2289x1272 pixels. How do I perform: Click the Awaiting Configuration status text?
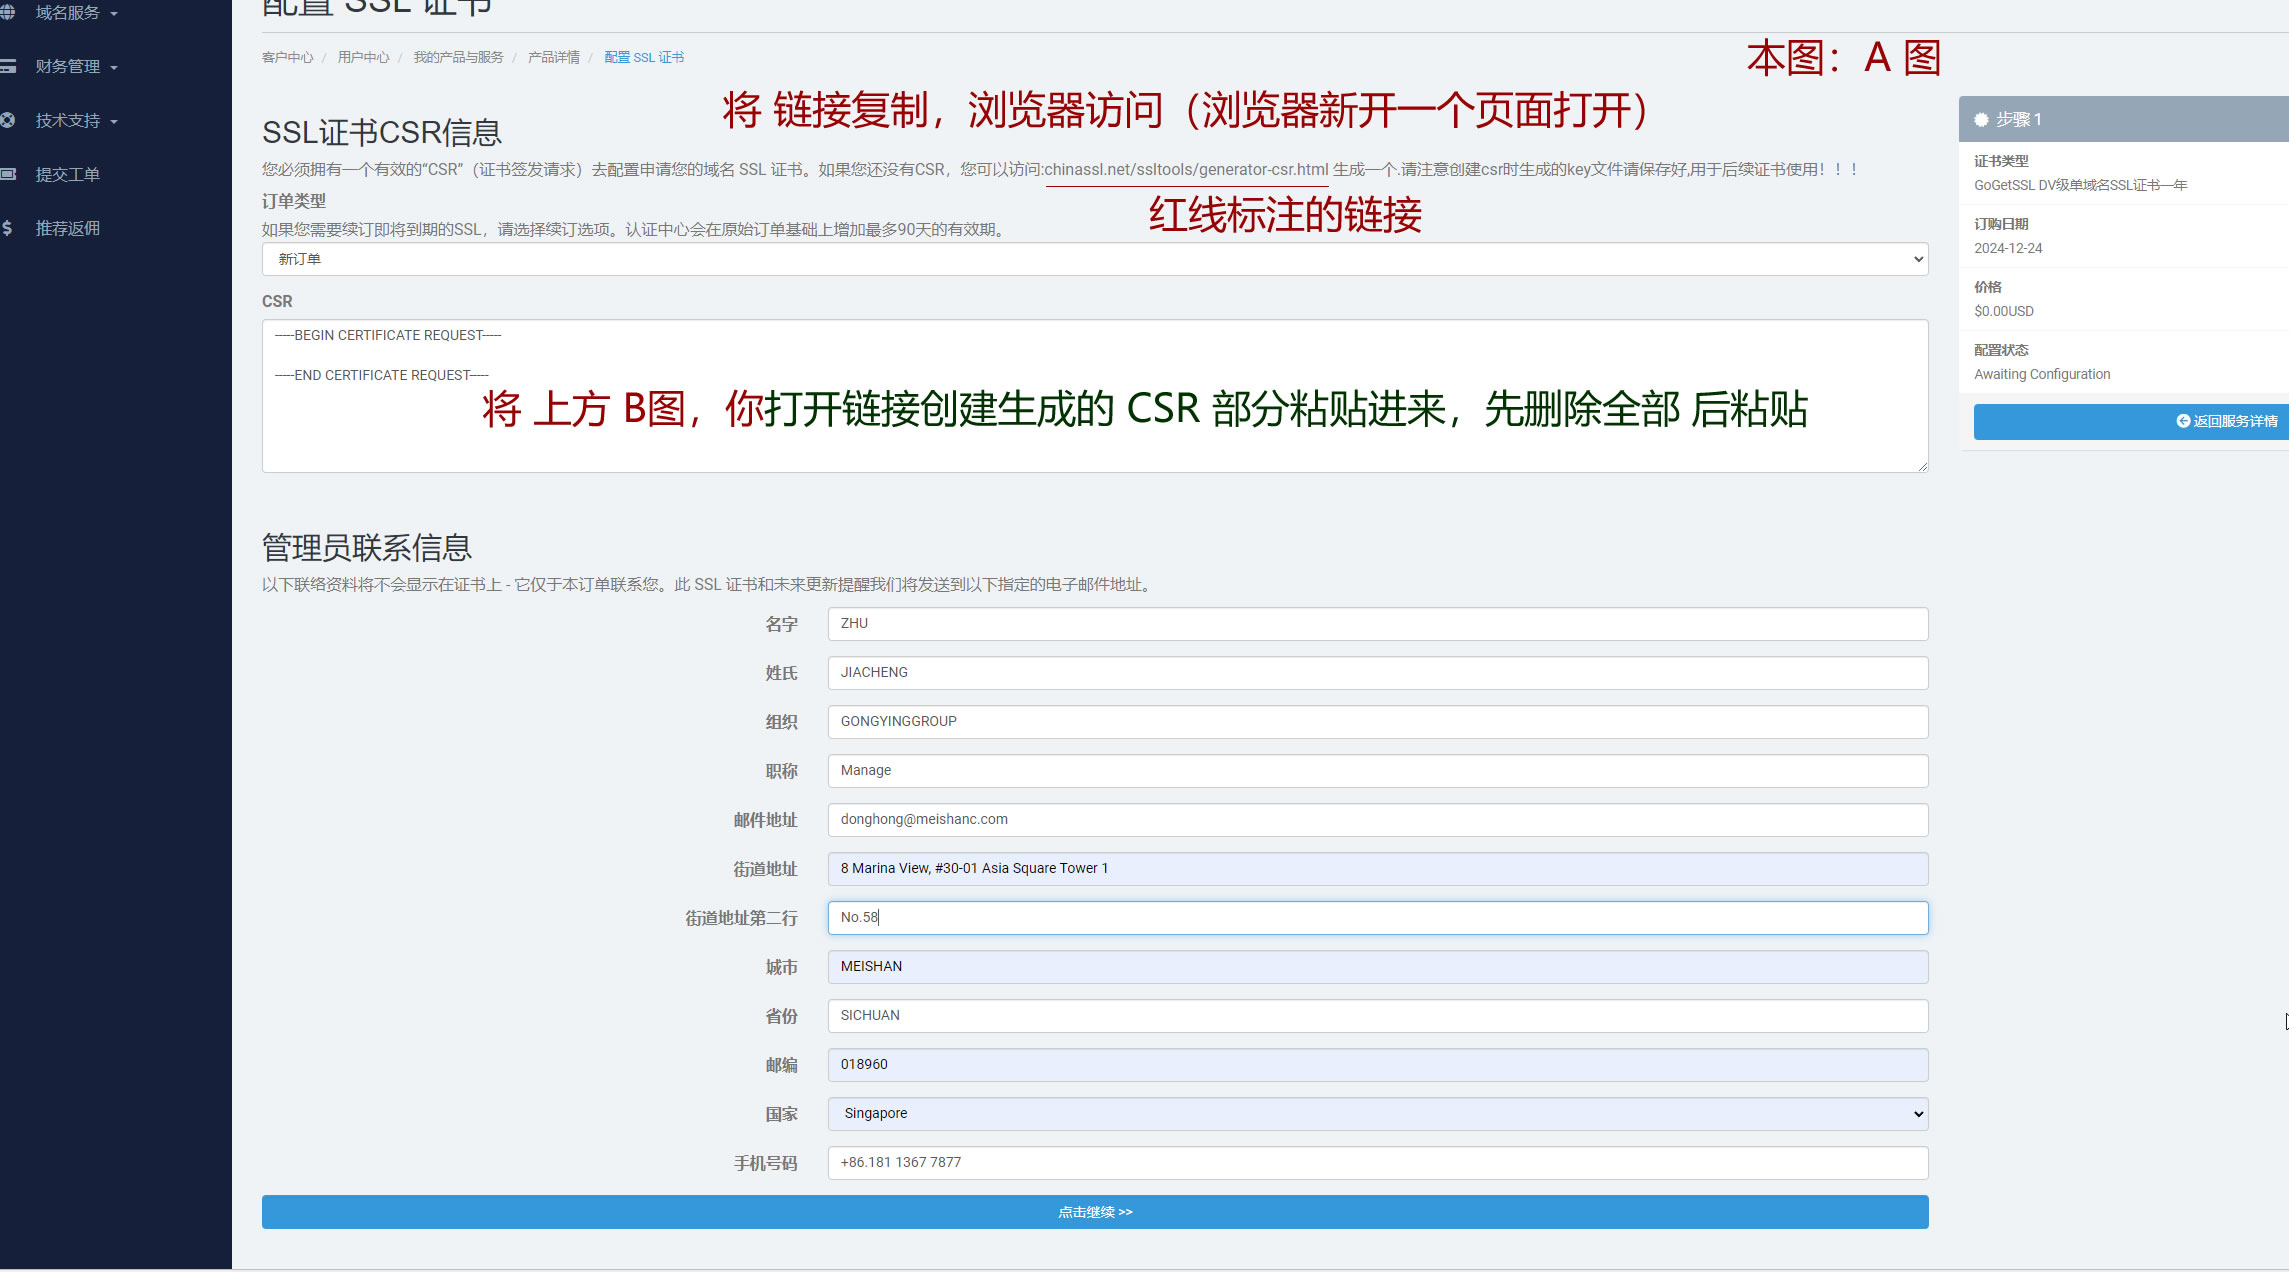tap(2042, 374)
